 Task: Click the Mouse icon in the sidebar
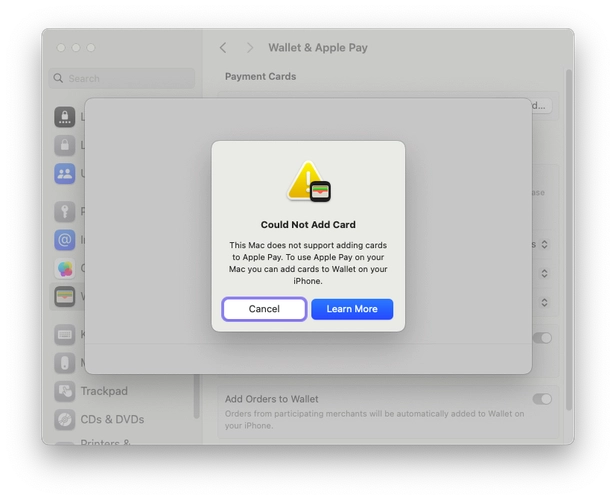[x=65, y=362]
